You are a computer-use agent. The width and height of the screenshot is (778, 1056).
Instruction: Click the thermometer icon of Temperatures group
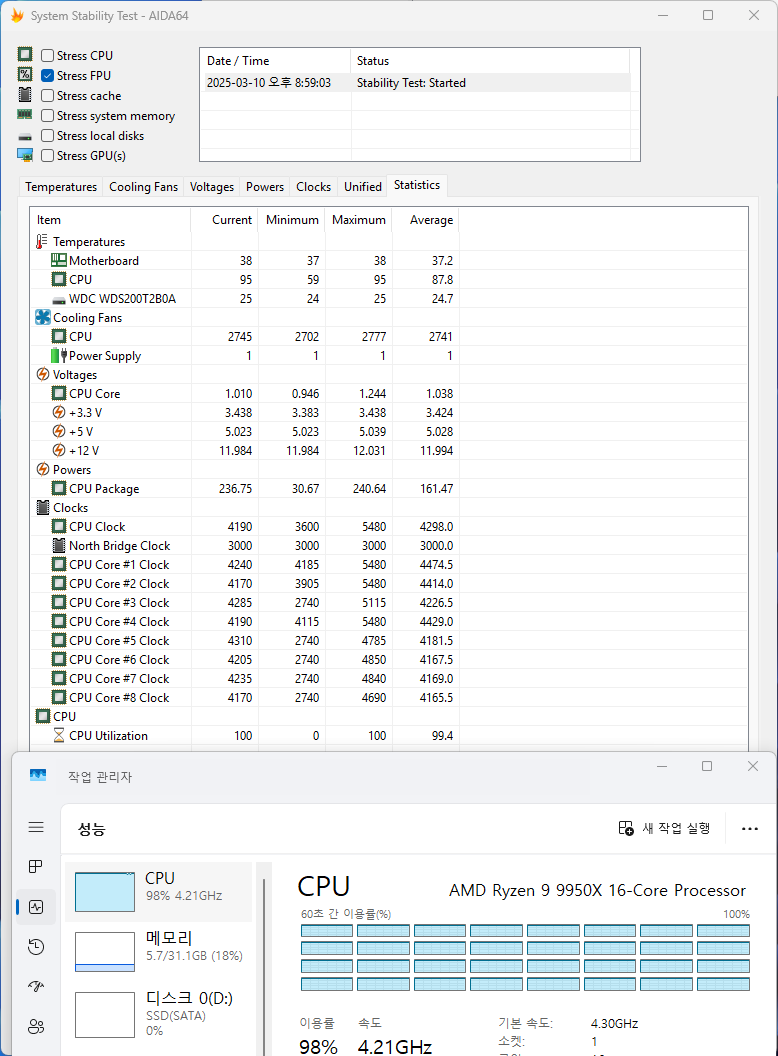tap(42, 241)
